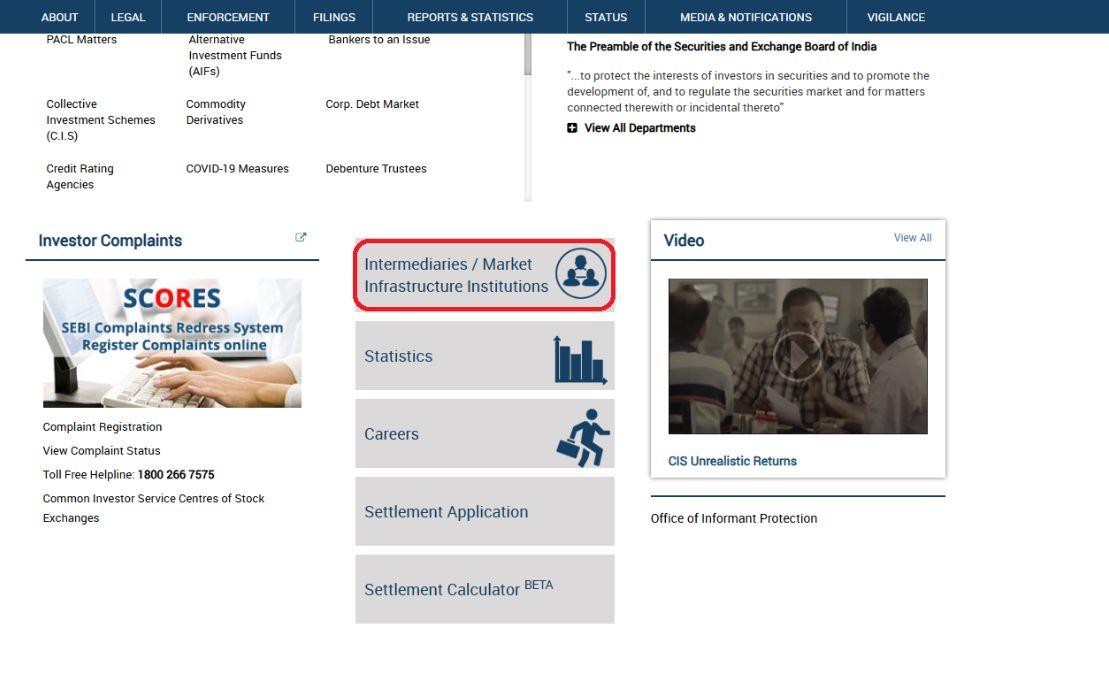
Task: Click the plus icon beside View All Departments
Action: coord(572,128)
